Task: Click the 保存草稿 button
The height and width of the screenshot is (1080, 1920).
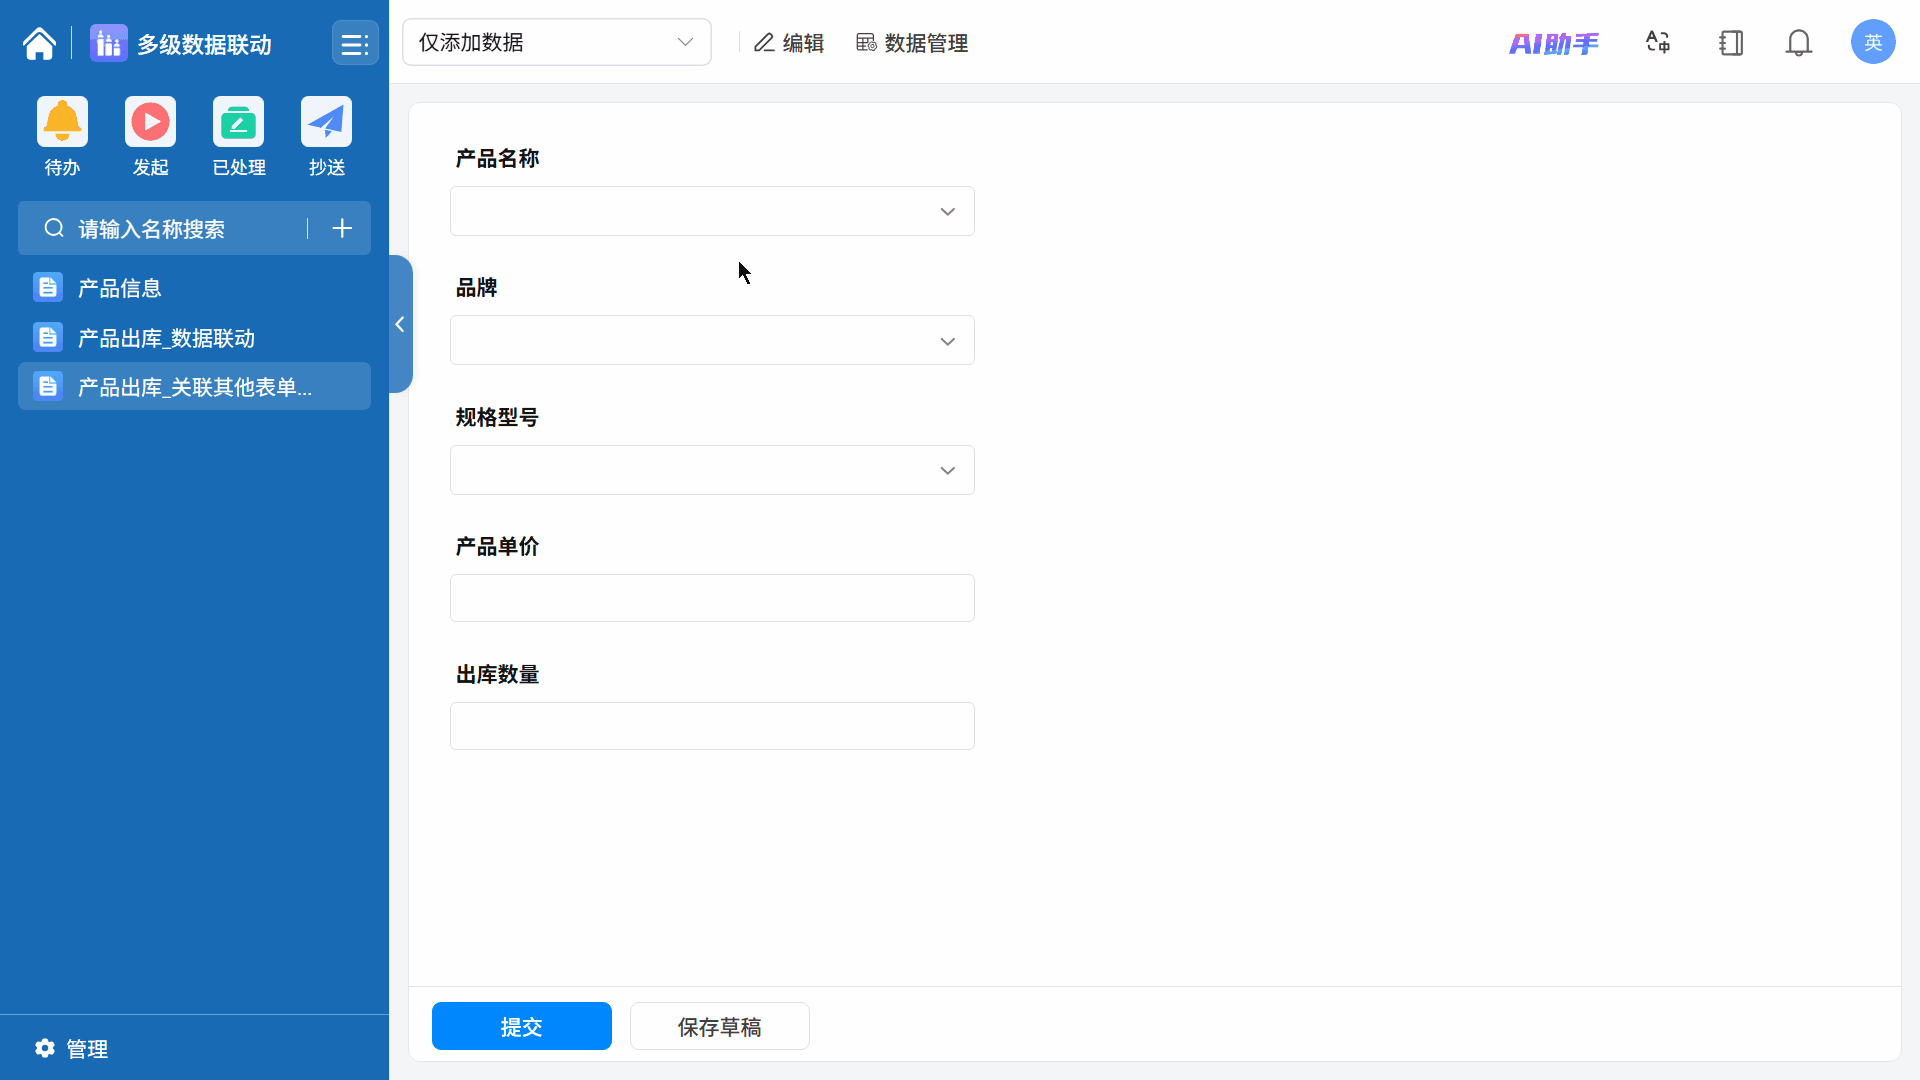Action: click(719, 1026)
